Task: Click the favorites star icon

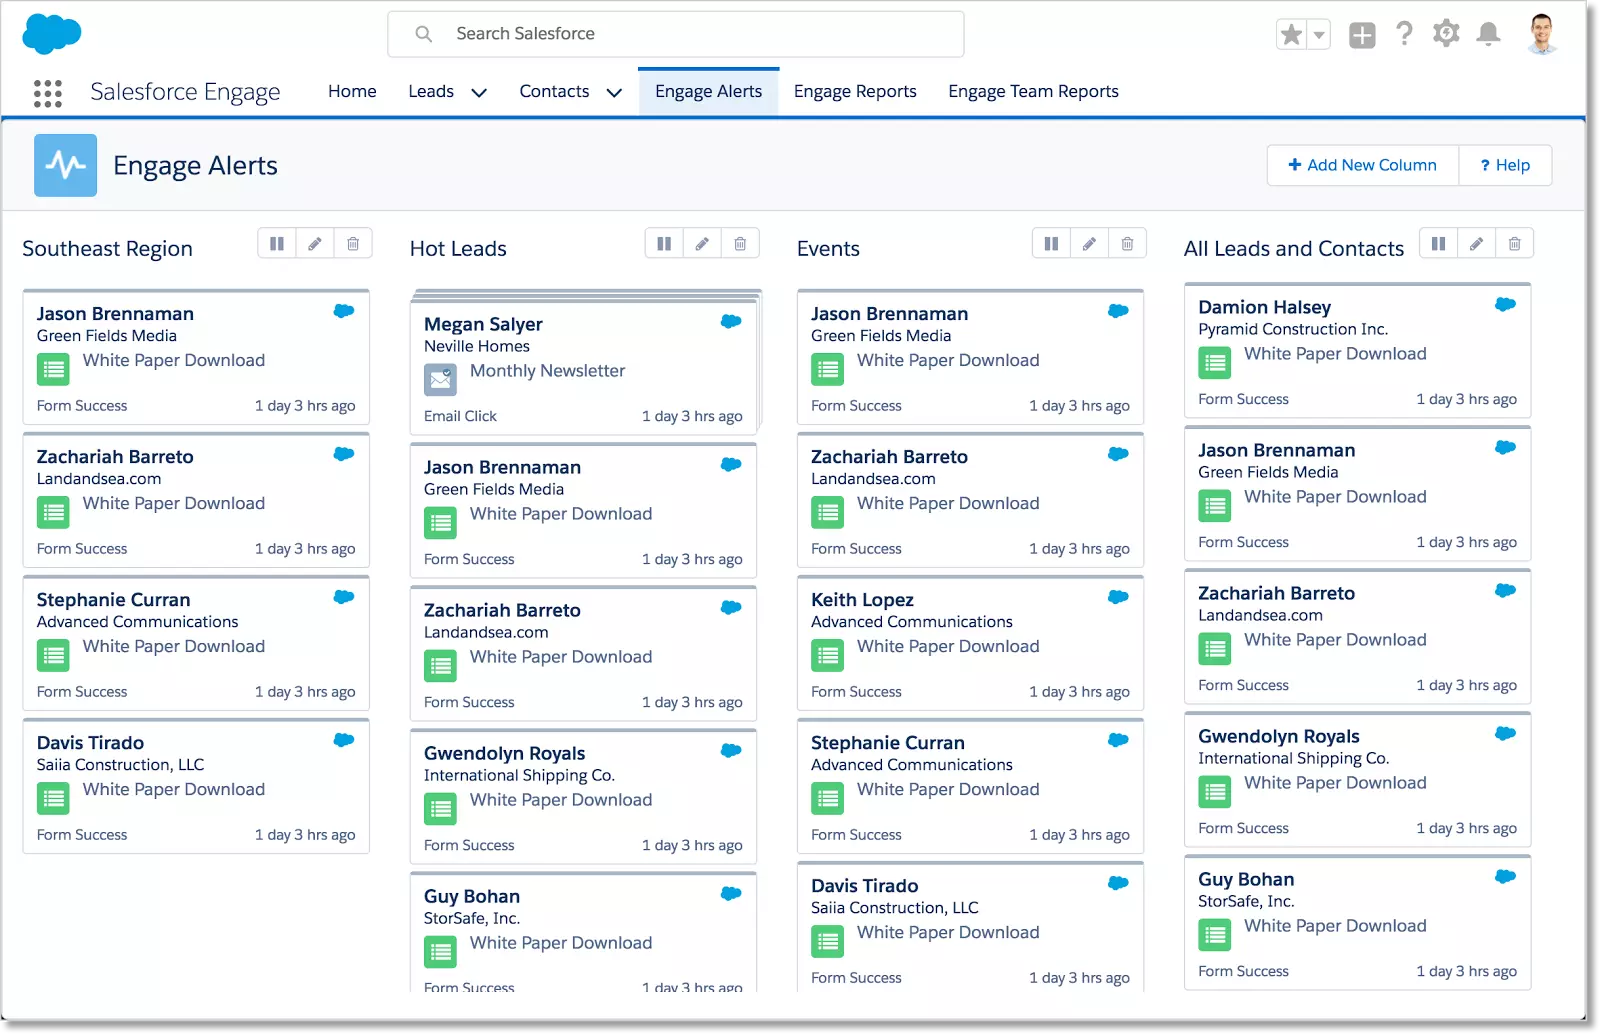Action: click(1291, 35)
